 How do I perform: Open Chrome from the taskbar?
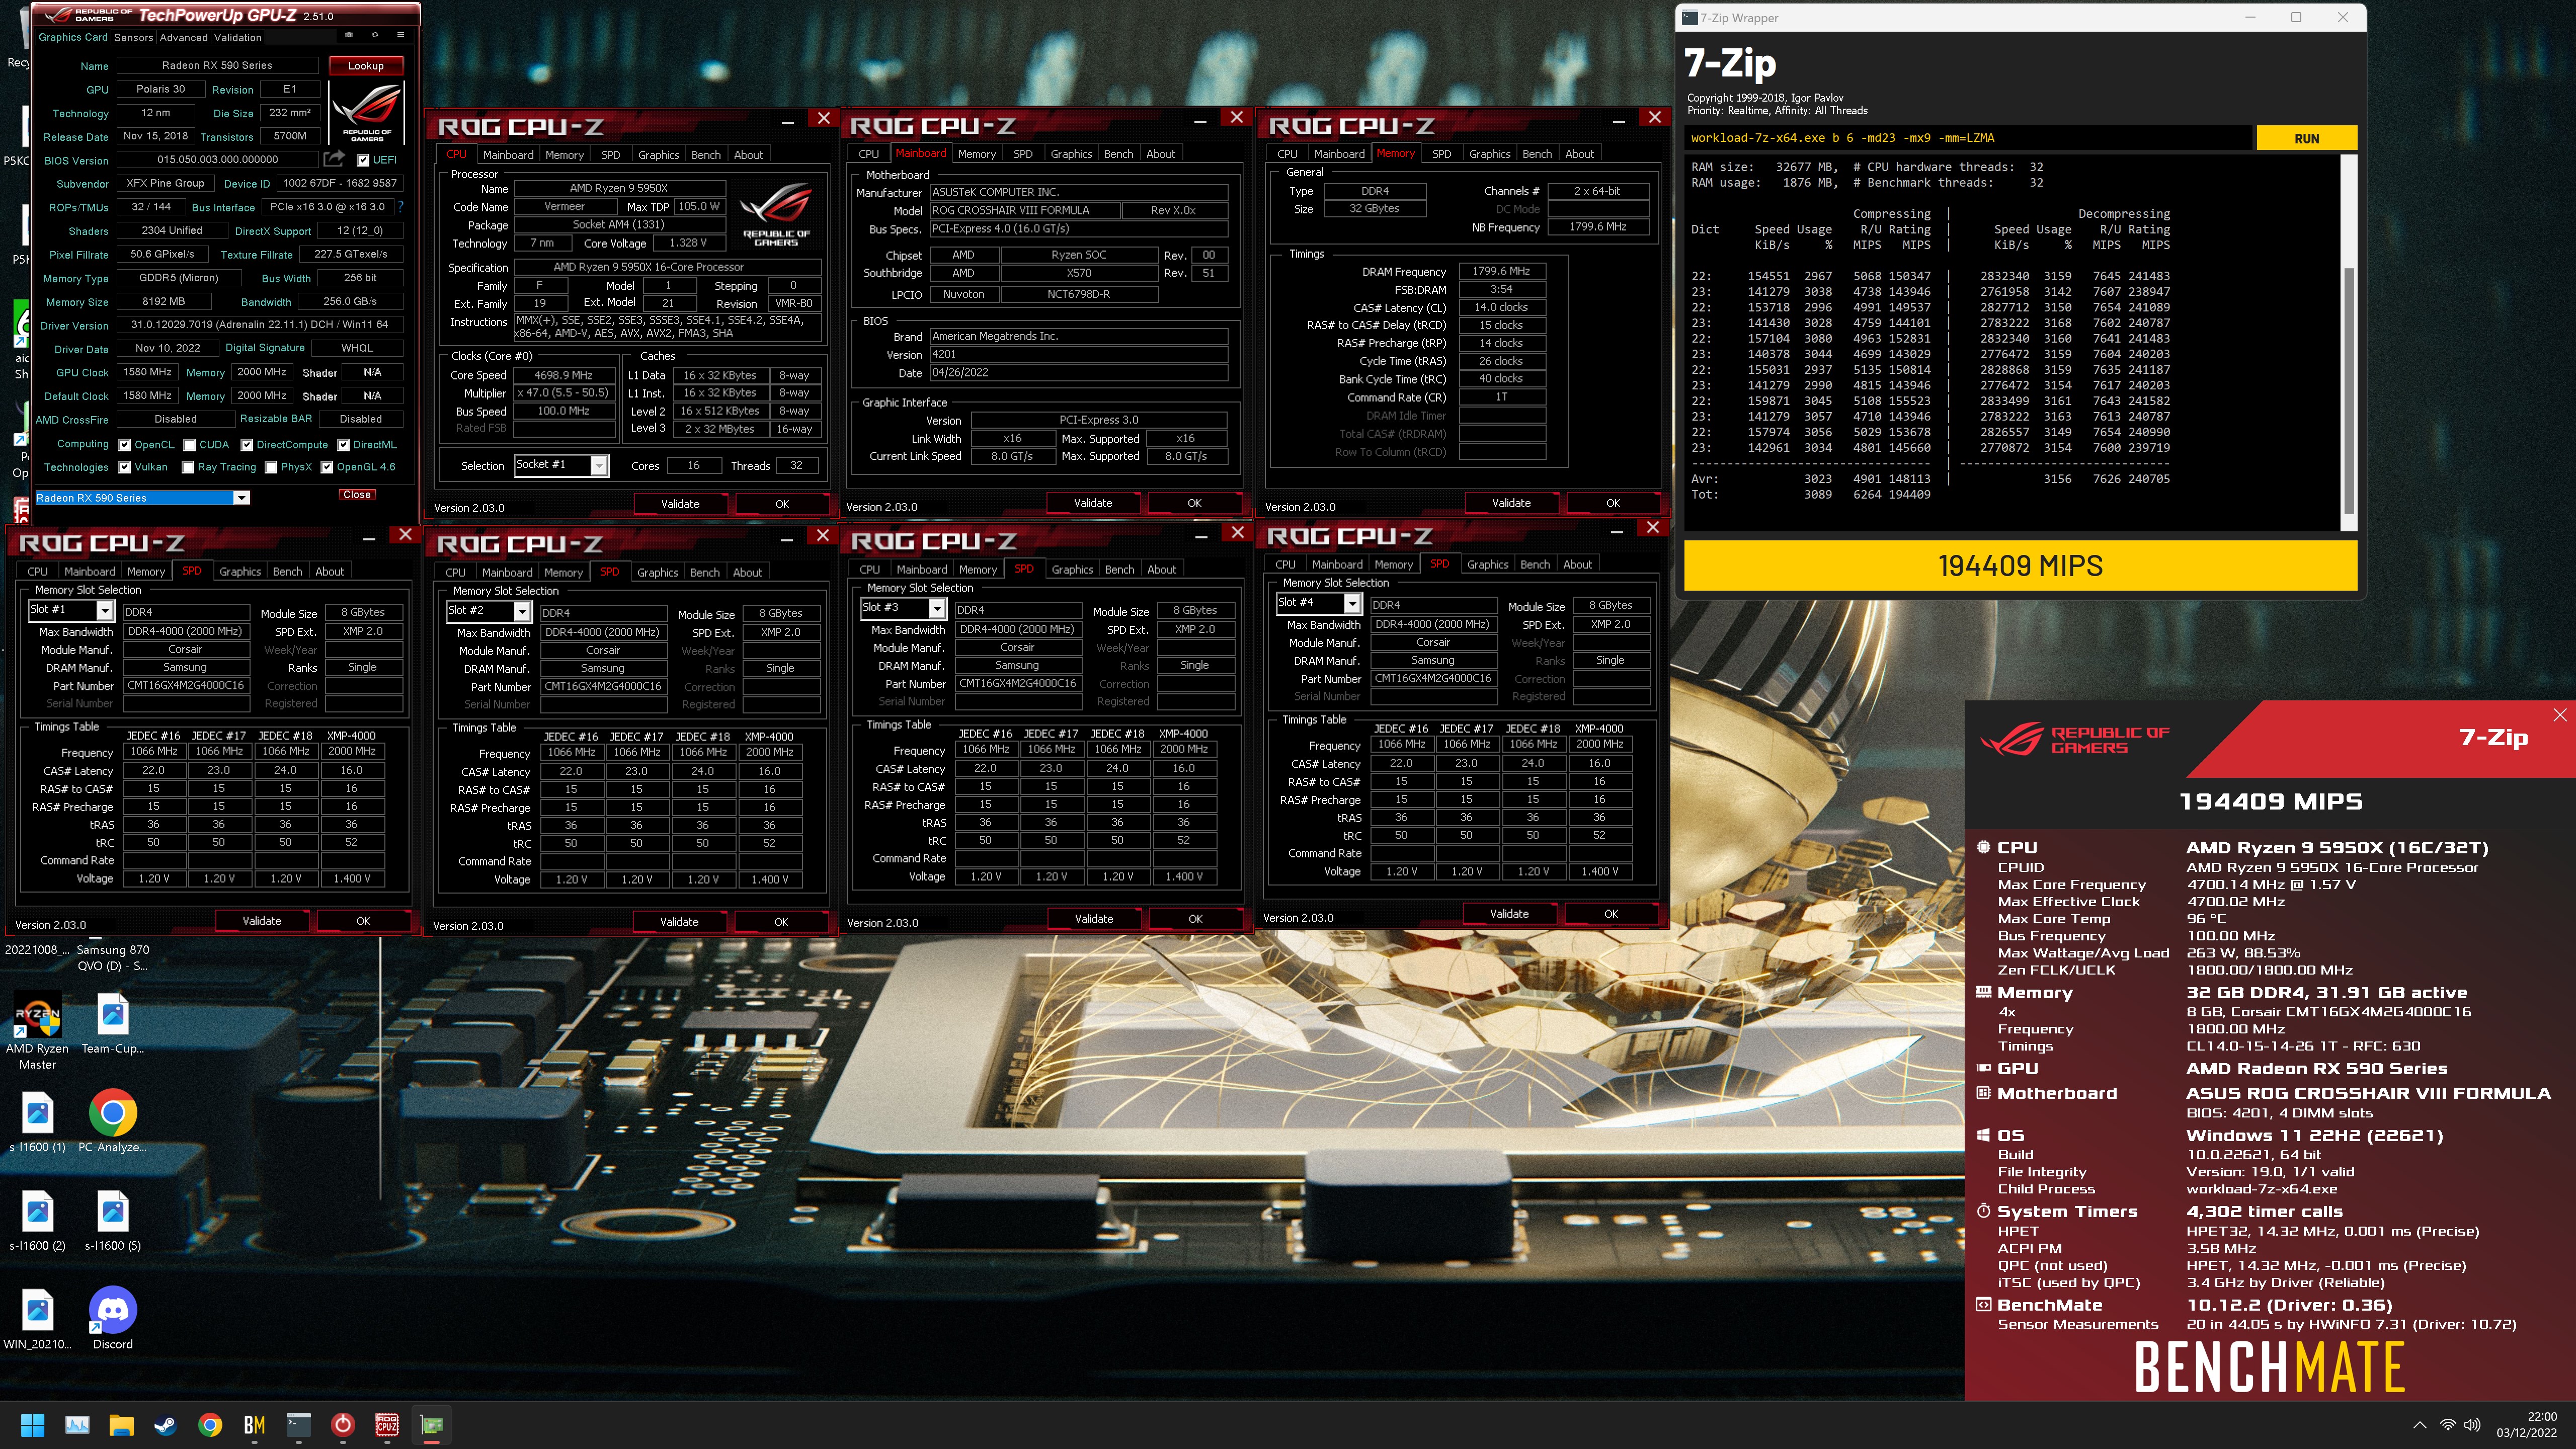210,1424
